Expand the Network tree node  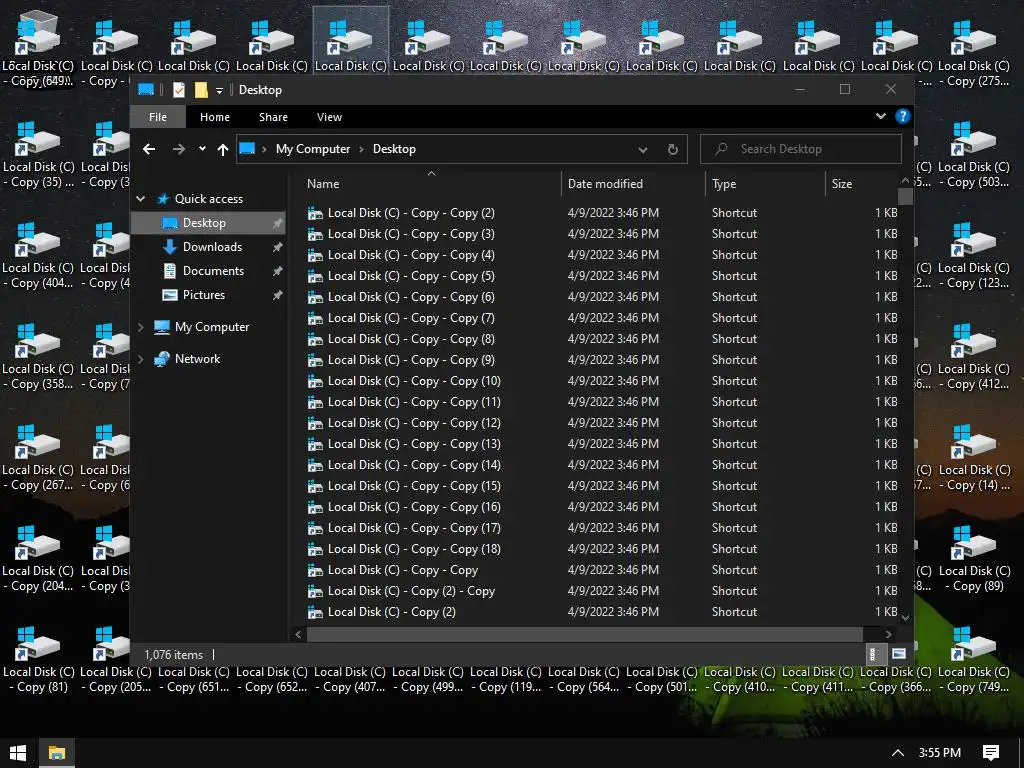140,359
